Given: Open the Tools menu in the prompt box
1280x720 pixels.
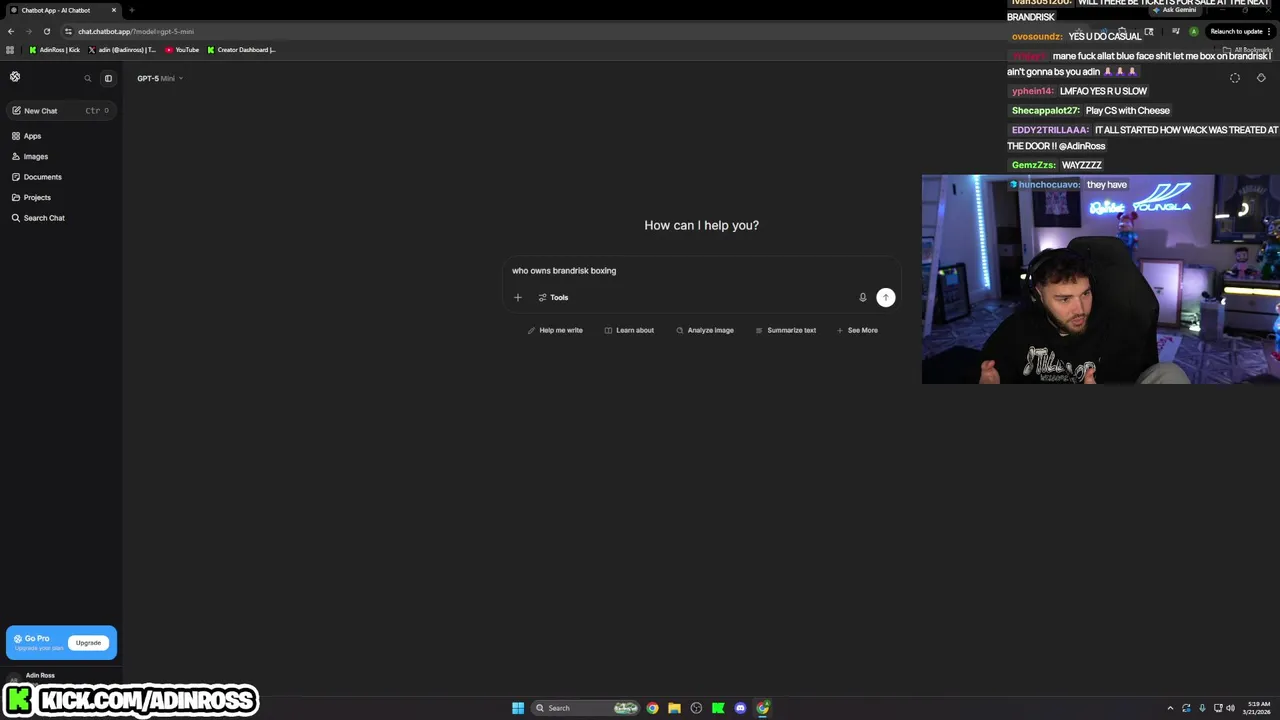Looking at the screenshot, I should pyautogui.click(x=553, y=297).
